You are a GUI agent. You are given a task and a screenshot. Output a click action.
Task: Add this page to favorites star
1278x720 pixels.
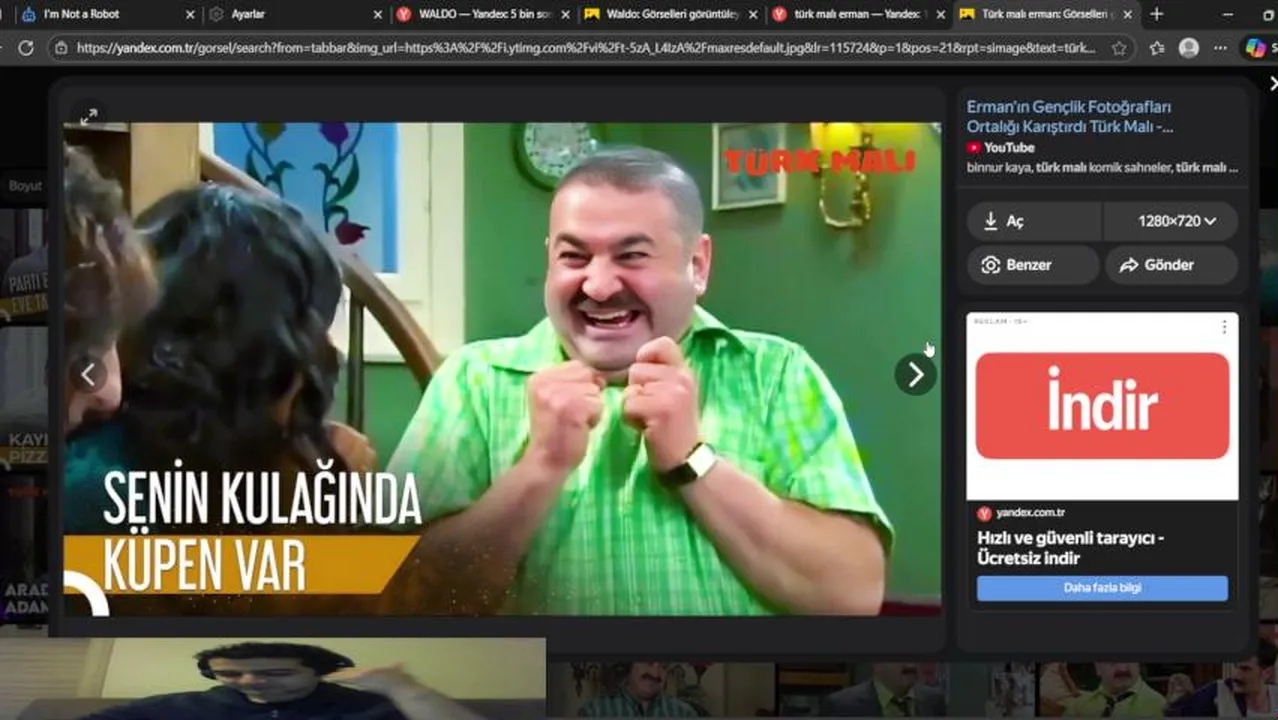(1119, 48)
